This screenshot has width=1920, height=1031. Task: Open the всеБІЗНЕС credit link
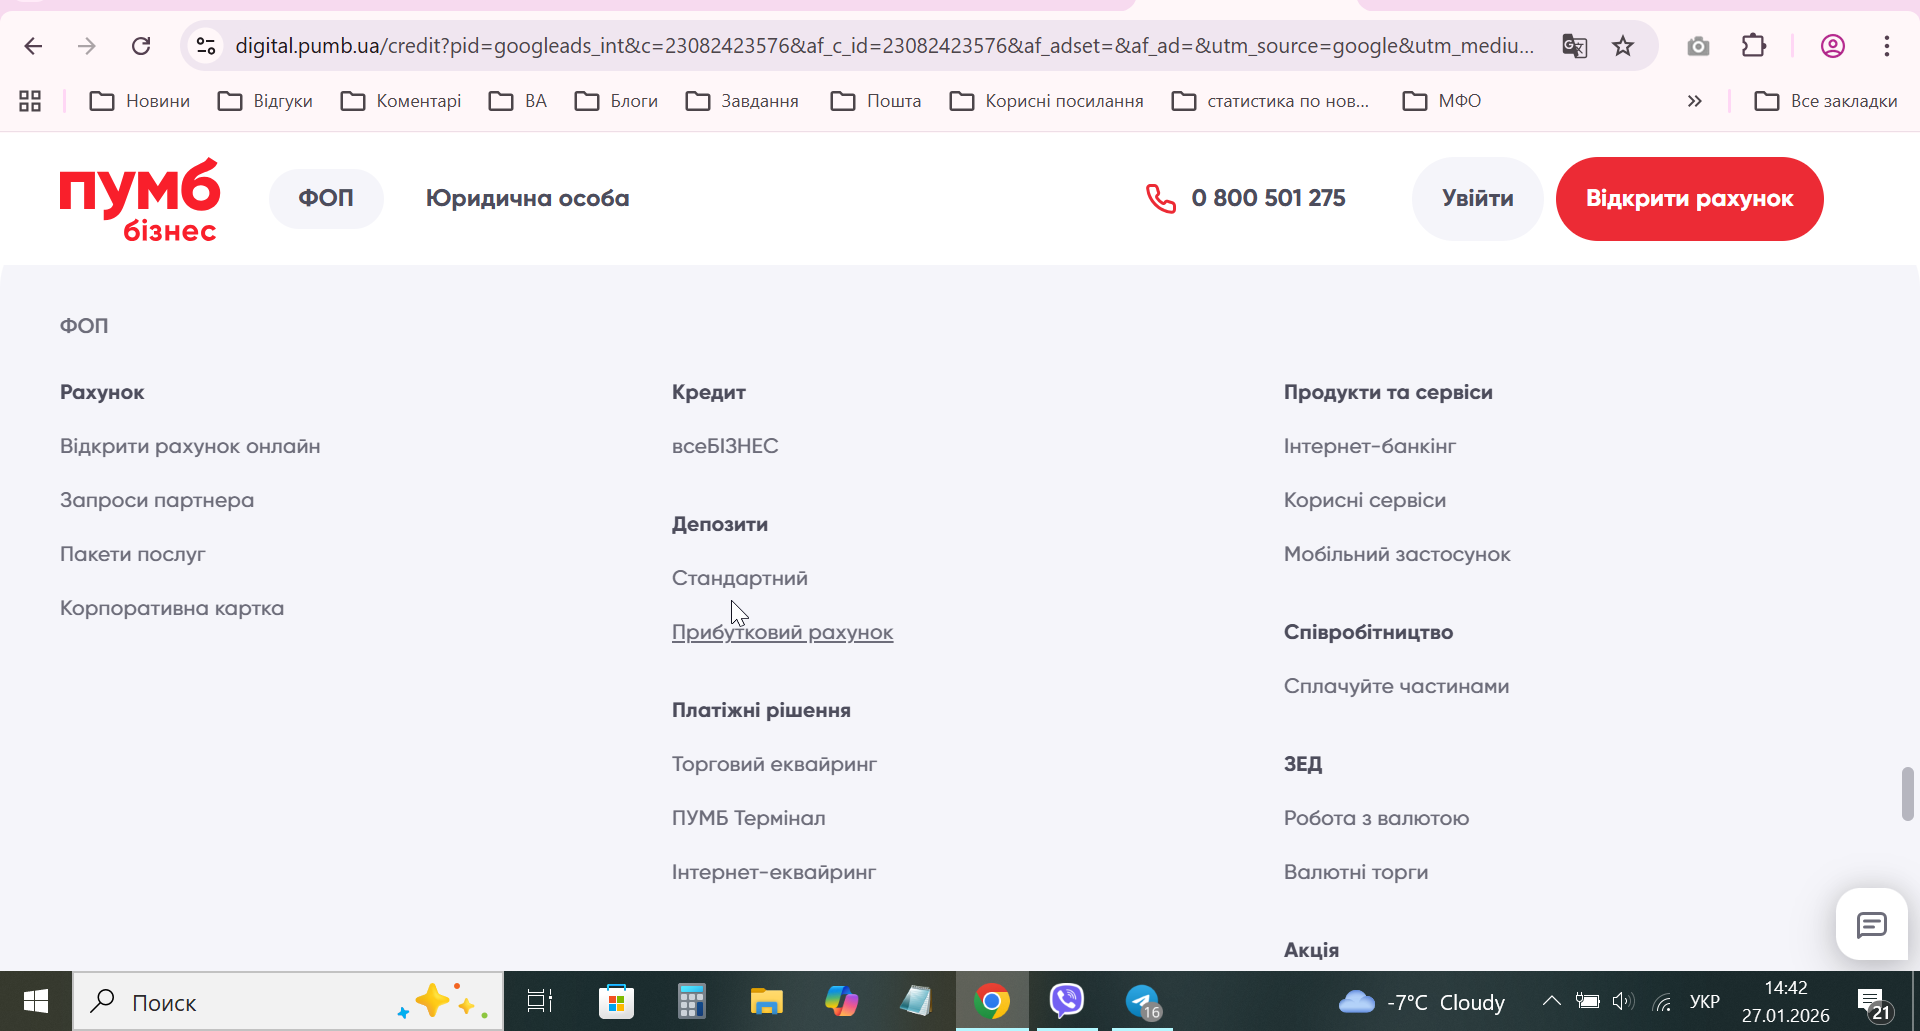pos(725,446)
